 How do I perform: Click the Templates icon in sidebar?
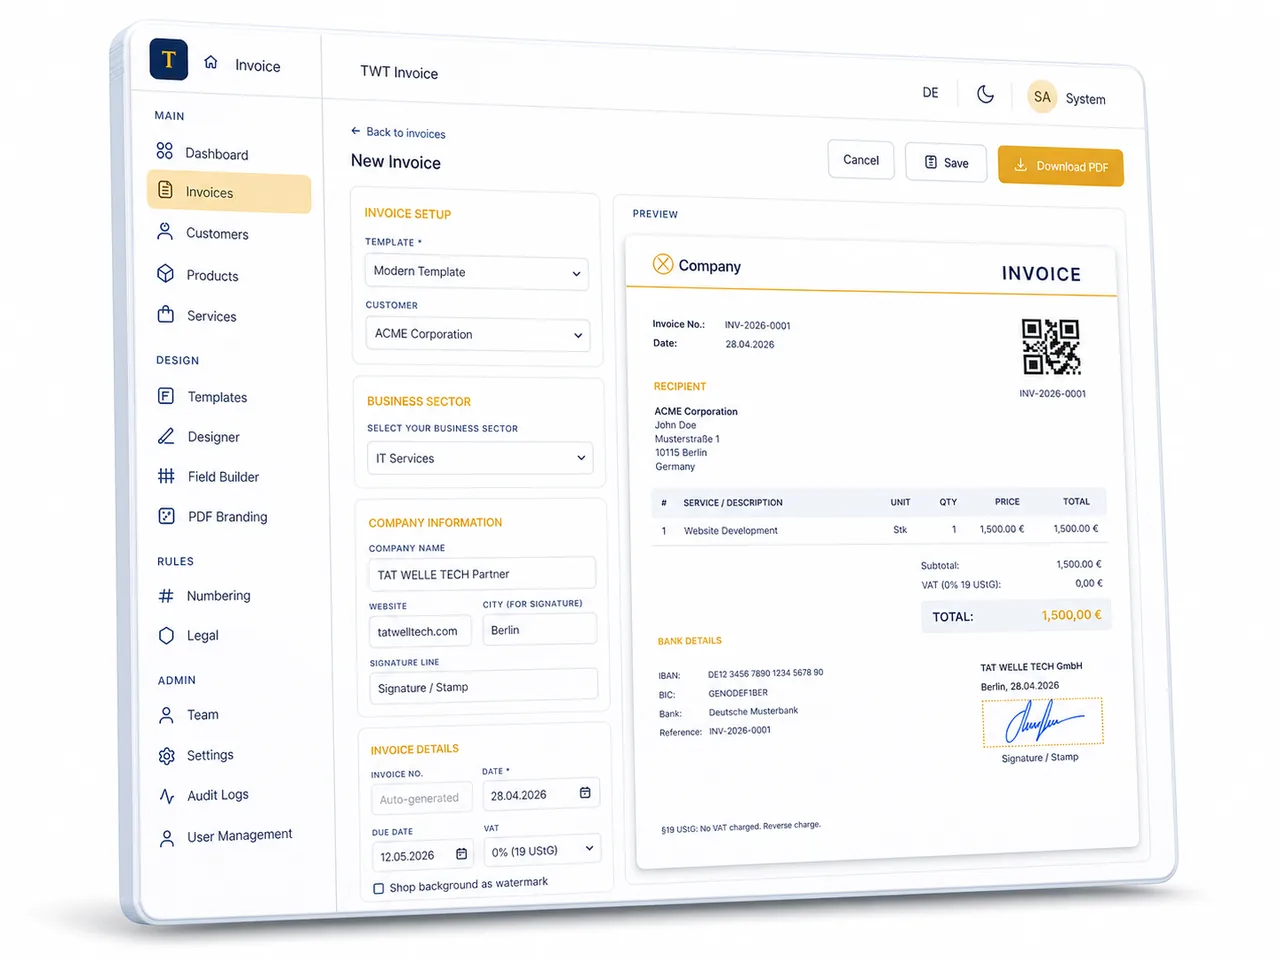[166, 395]
